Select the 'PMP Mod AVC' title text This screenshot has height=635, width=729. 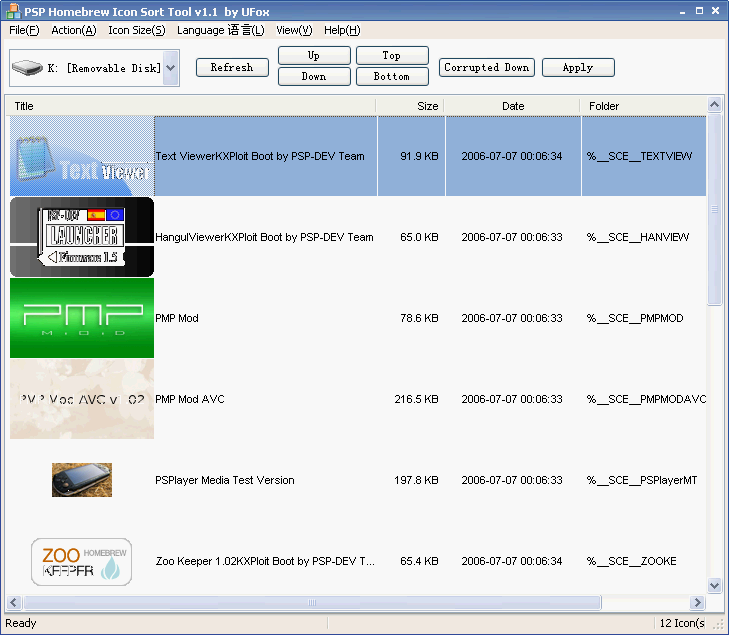click(190, 399)
